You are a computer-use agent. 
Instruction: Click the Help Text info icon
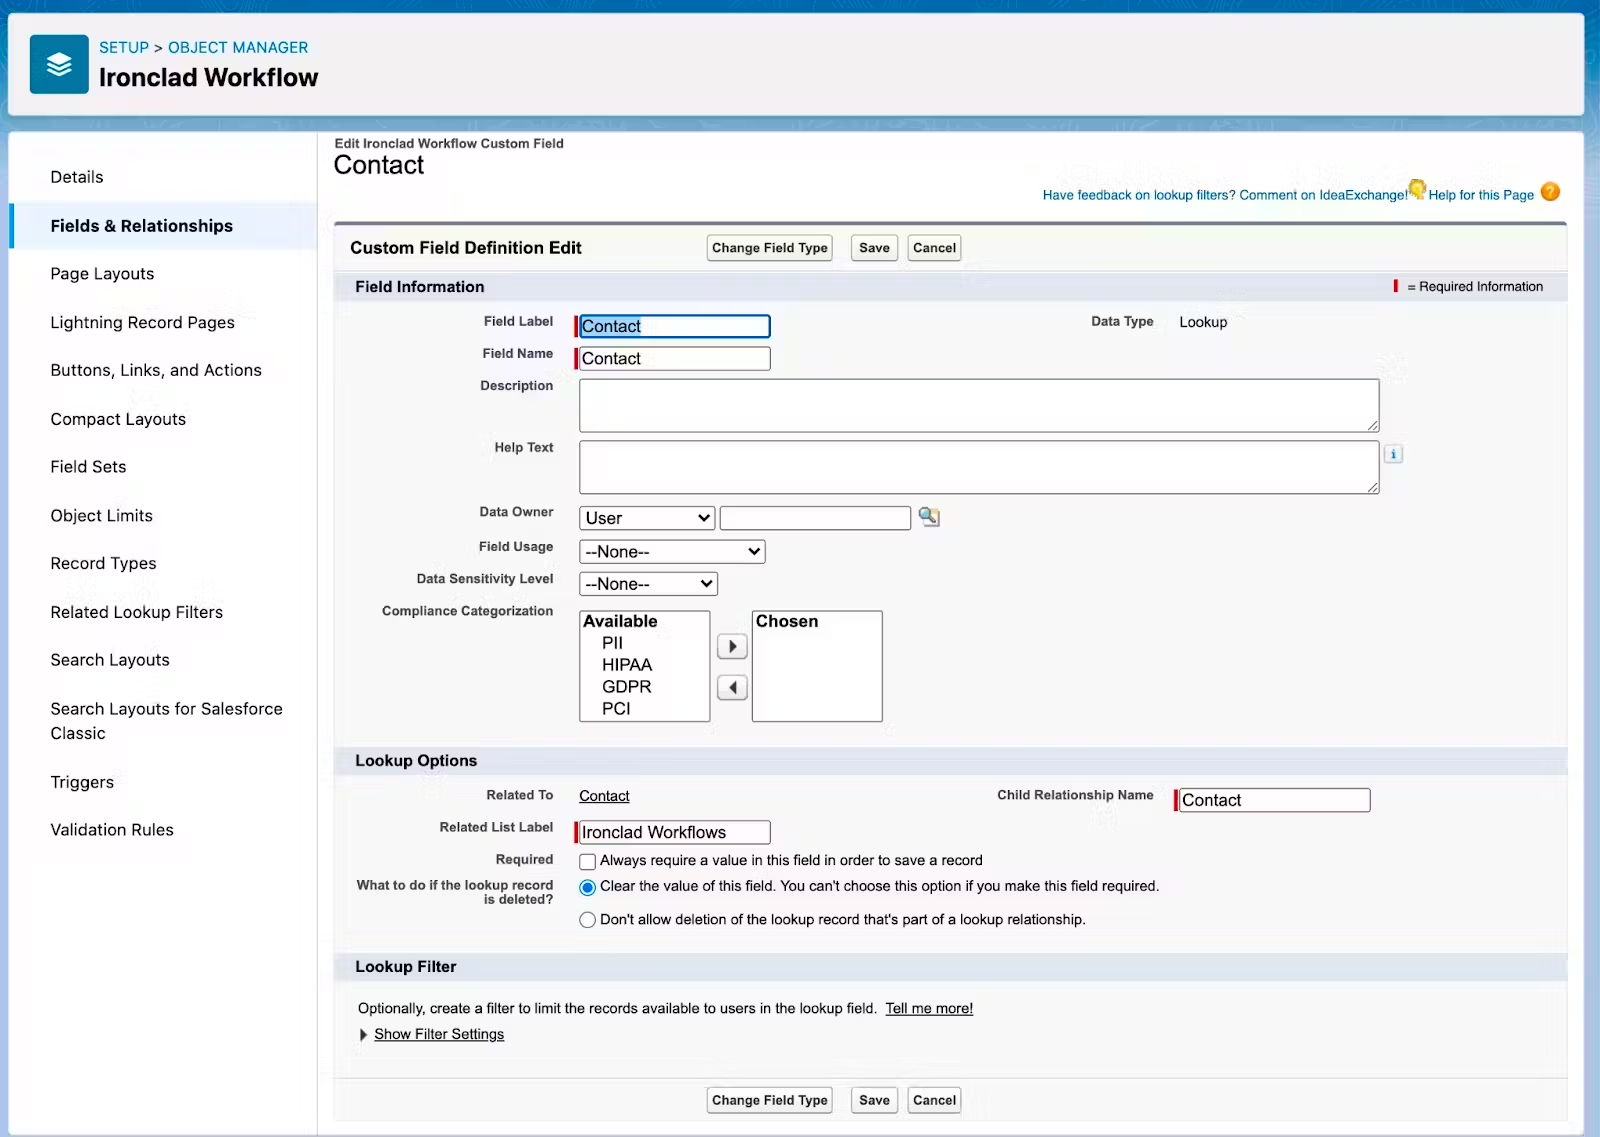click(1394, 454)
